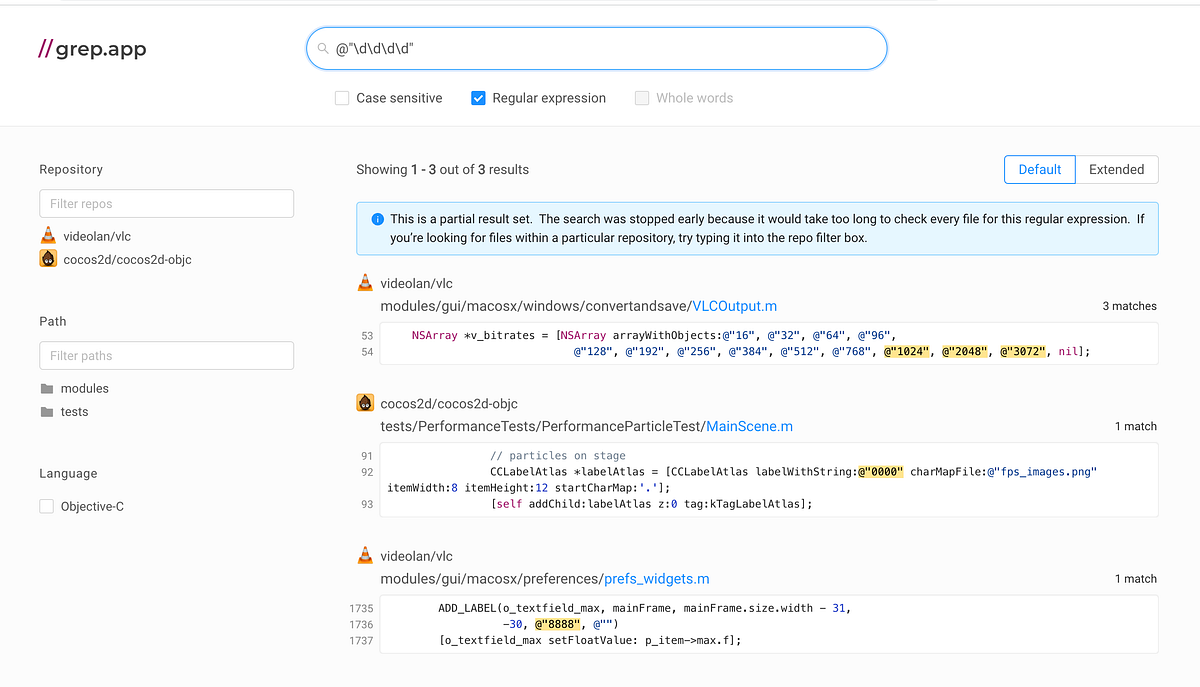The height and width of the screenshot is (687, 1200).
Task: Switch to the Extended results view
Action: click(1116, 169)
